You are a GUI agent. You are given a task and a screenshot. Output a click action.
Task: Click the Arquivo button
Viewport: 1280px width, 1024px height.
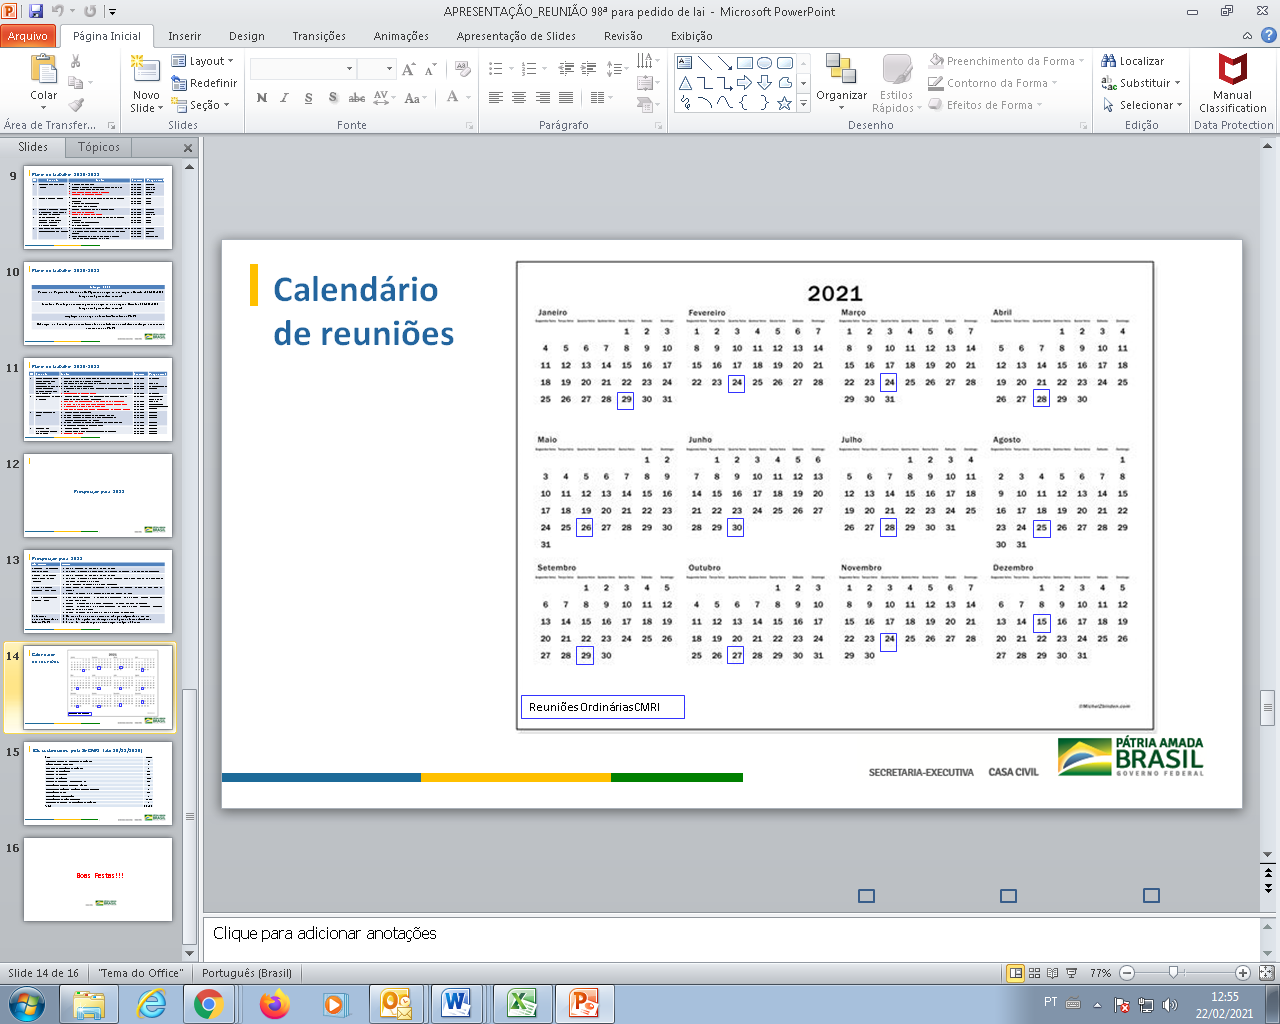tap(28, 36)
